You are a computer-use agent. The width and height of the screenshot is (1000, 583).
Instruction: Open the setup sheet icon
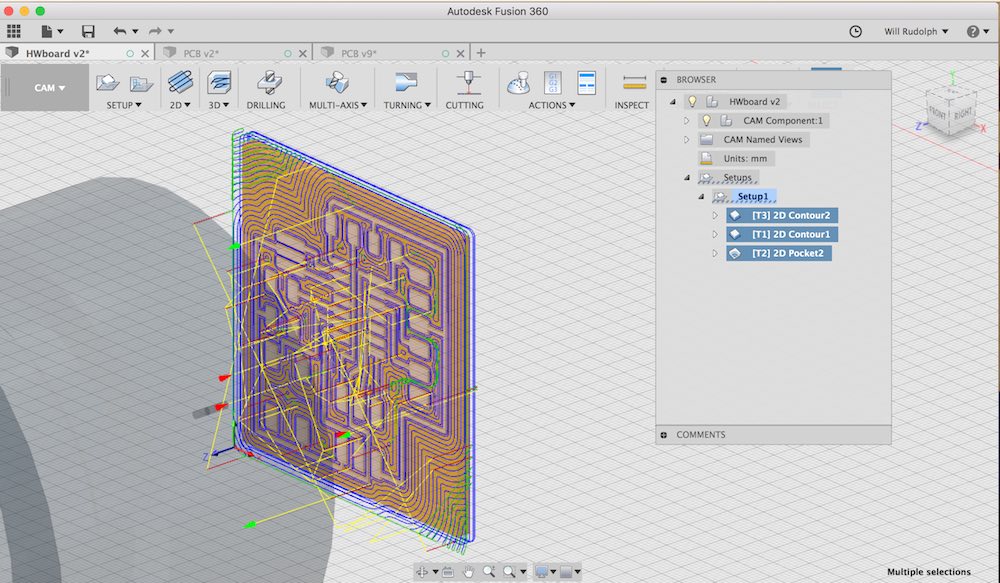[x=586, y=83]
